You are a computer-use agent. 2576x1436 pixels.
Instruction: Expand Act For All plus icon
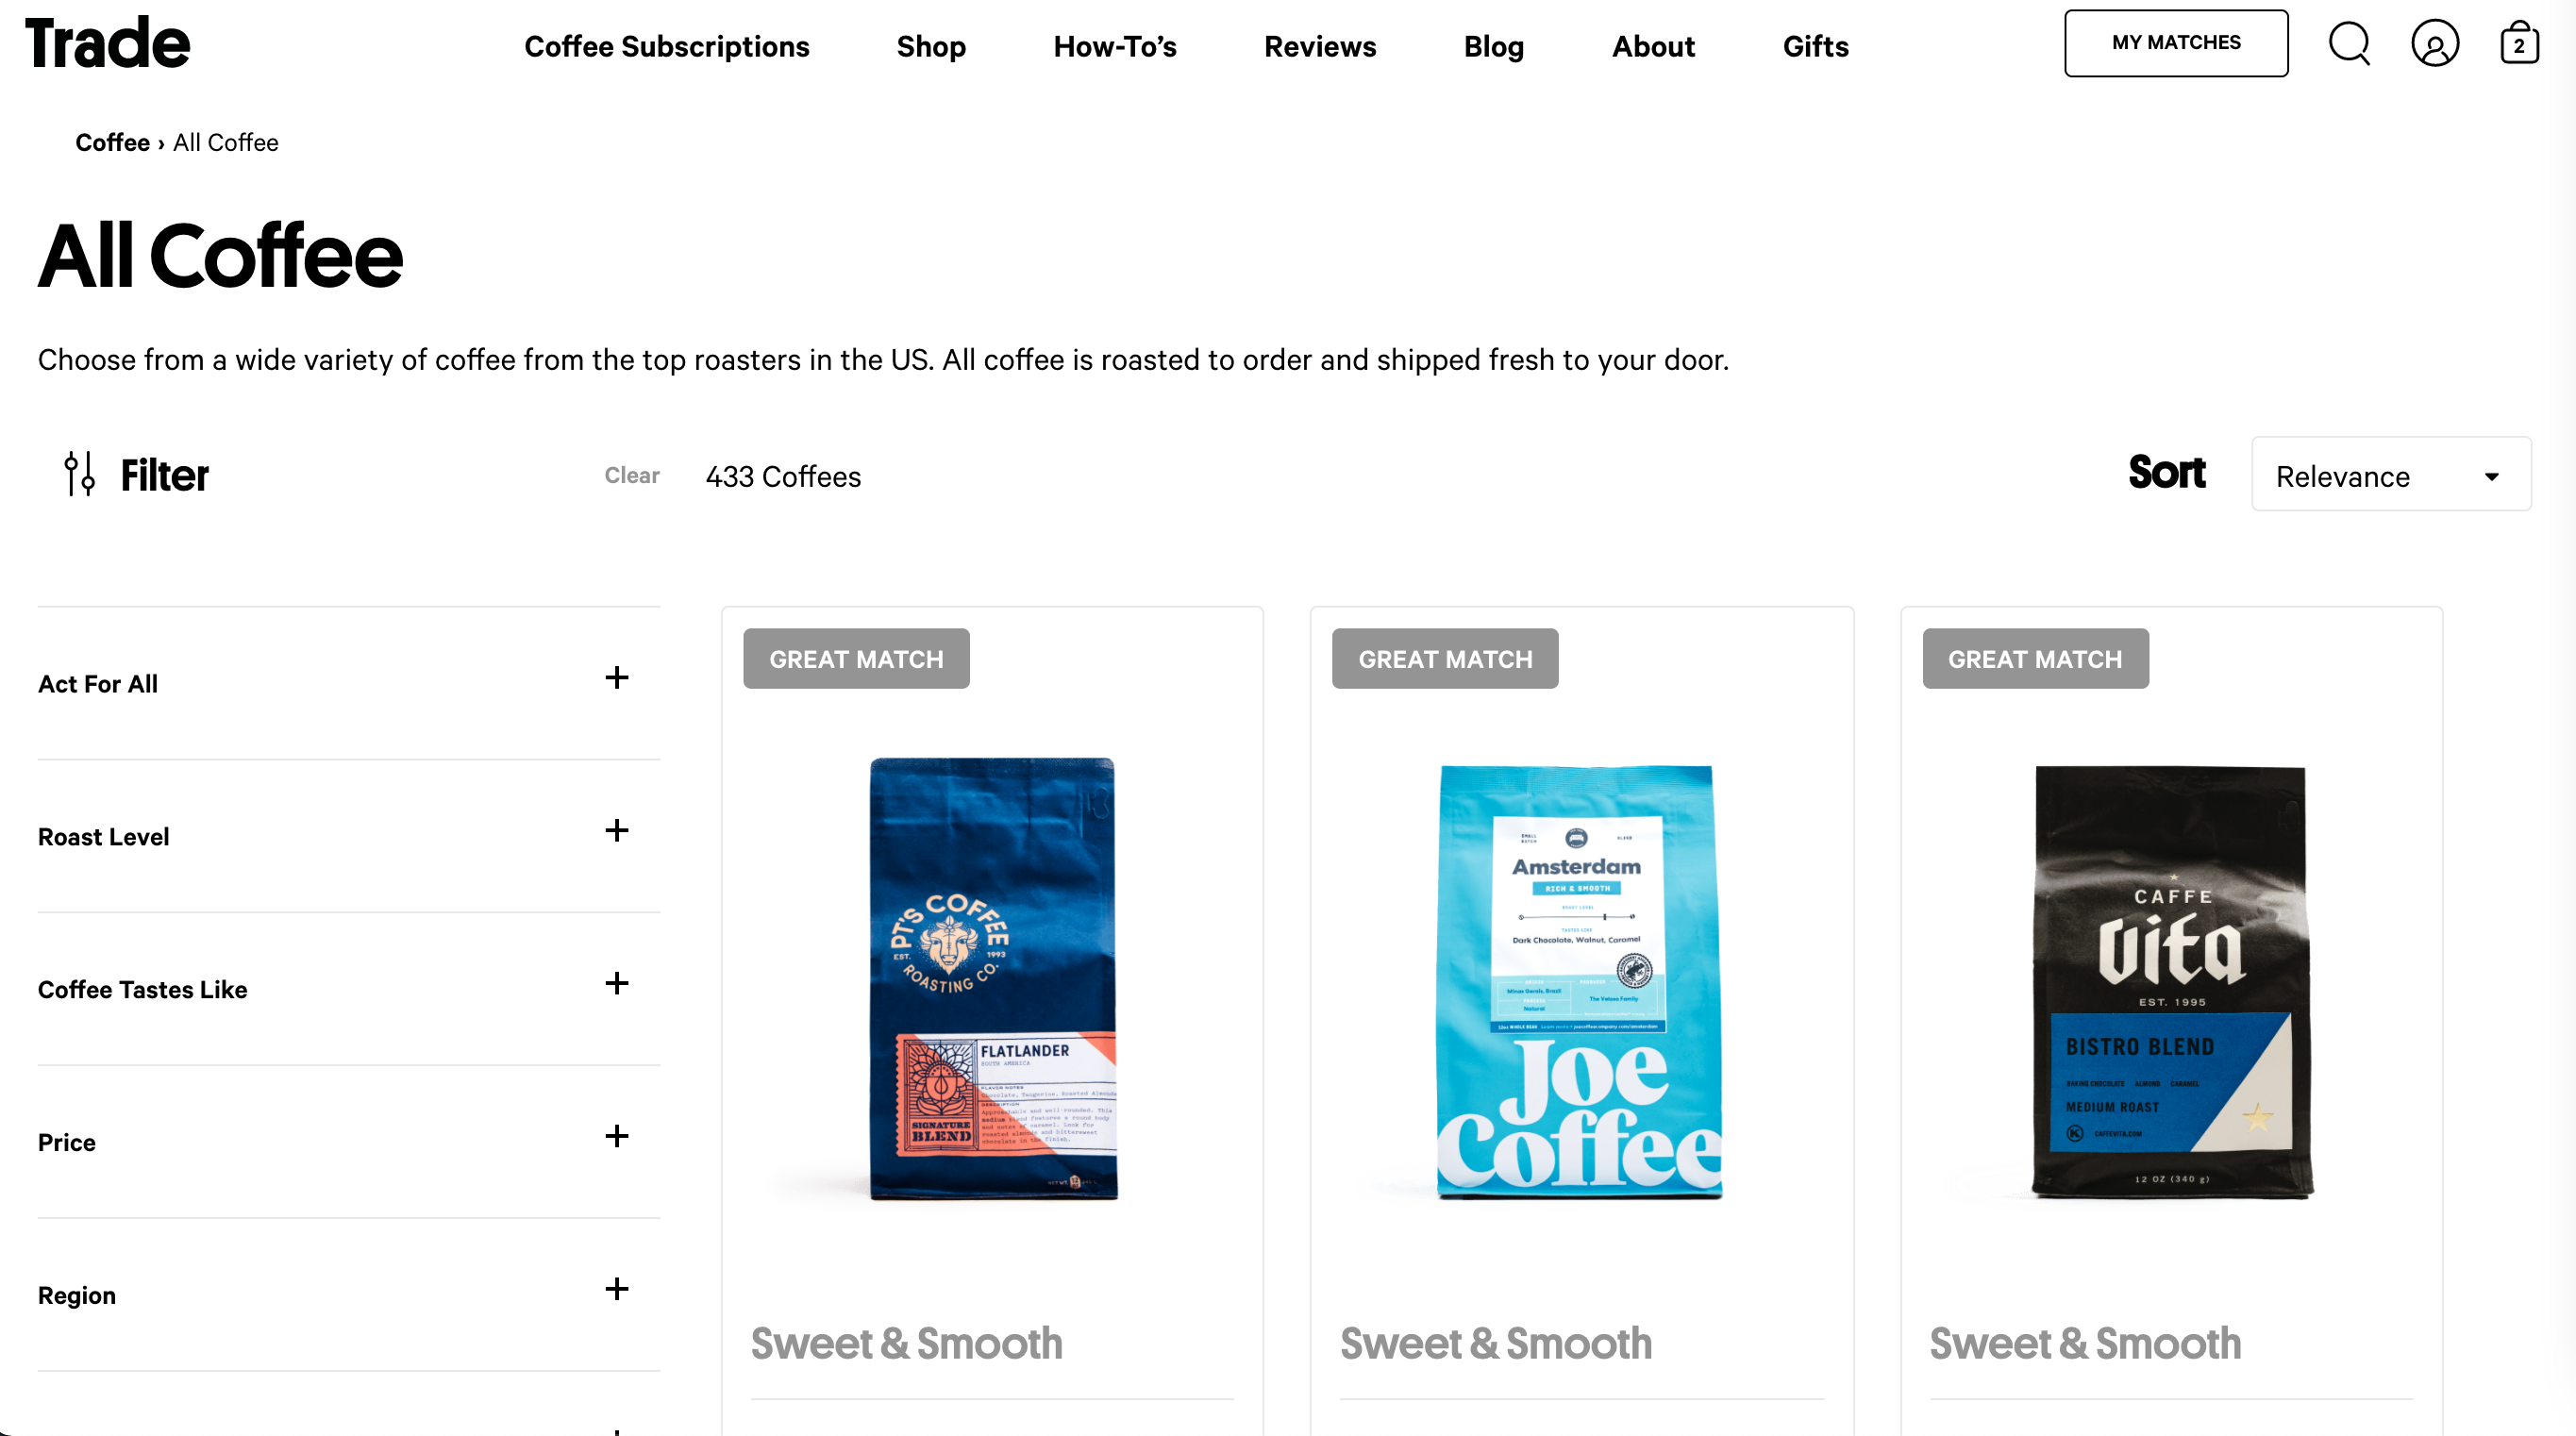click(x=617, y=678)
